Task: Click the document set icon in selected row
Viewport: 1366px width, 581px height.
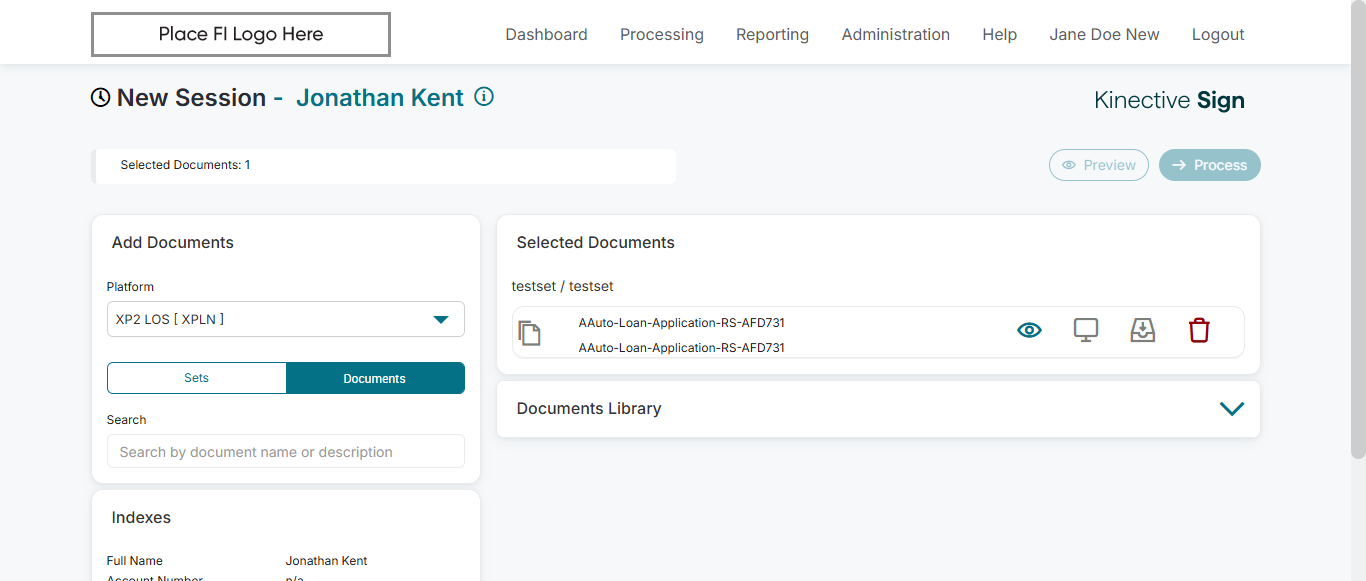Action: (x=530, y=333)
